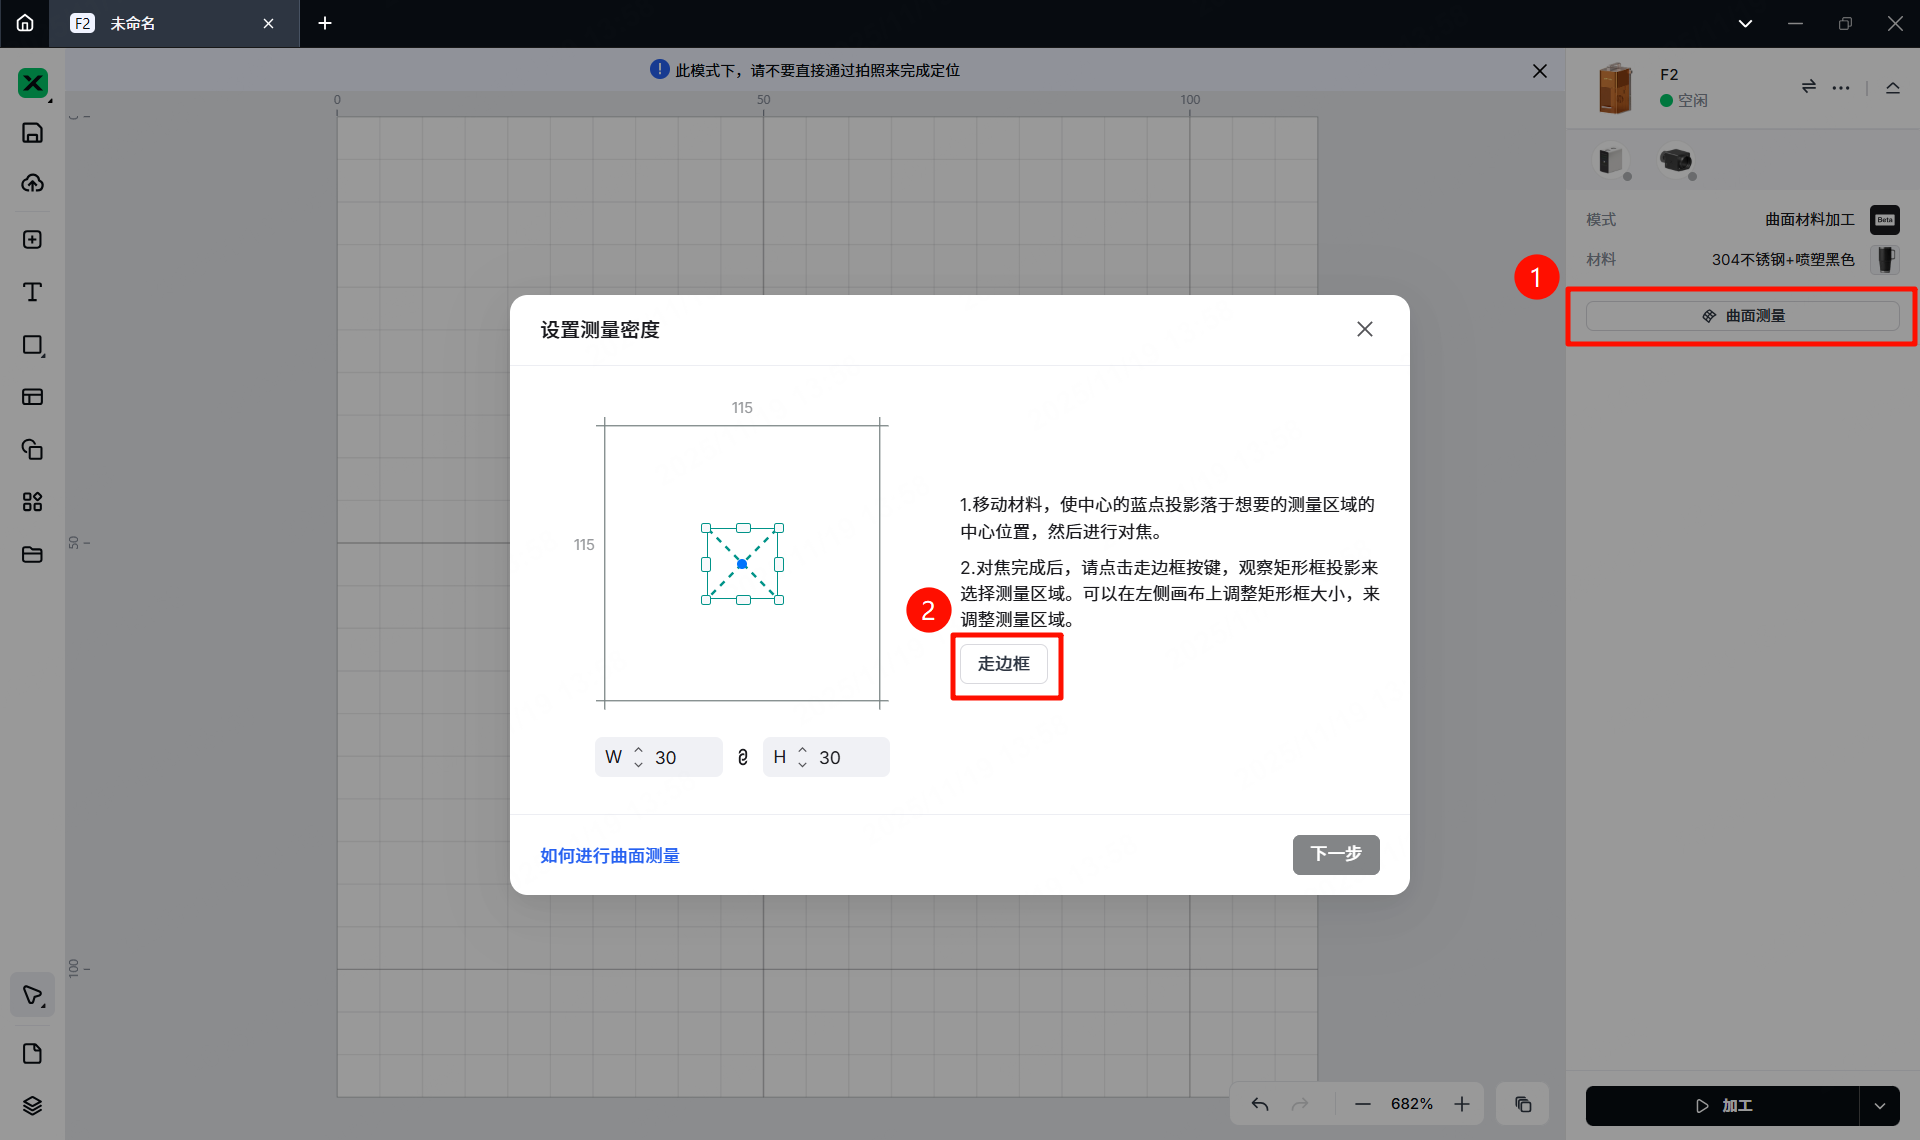Open the Layers panel icon
The width and height of the screenshot is (1920, 1140).
click(x=32, y=1105)
